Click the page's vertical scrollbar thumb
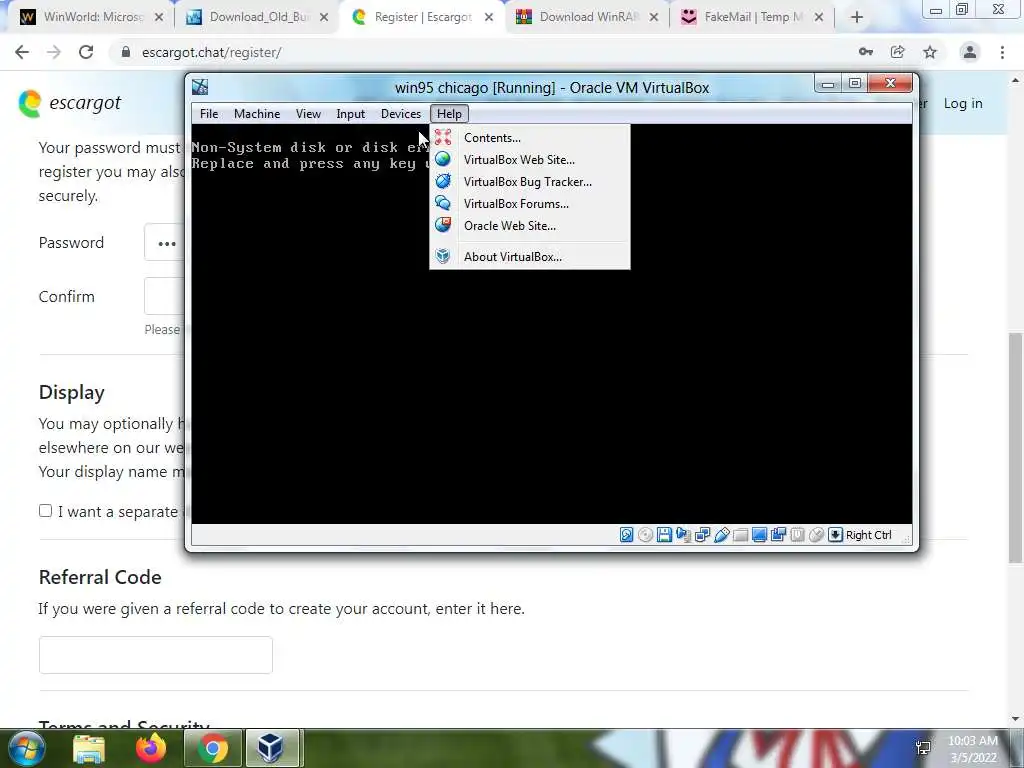 pyautogui.click(x=1016, y=447)
